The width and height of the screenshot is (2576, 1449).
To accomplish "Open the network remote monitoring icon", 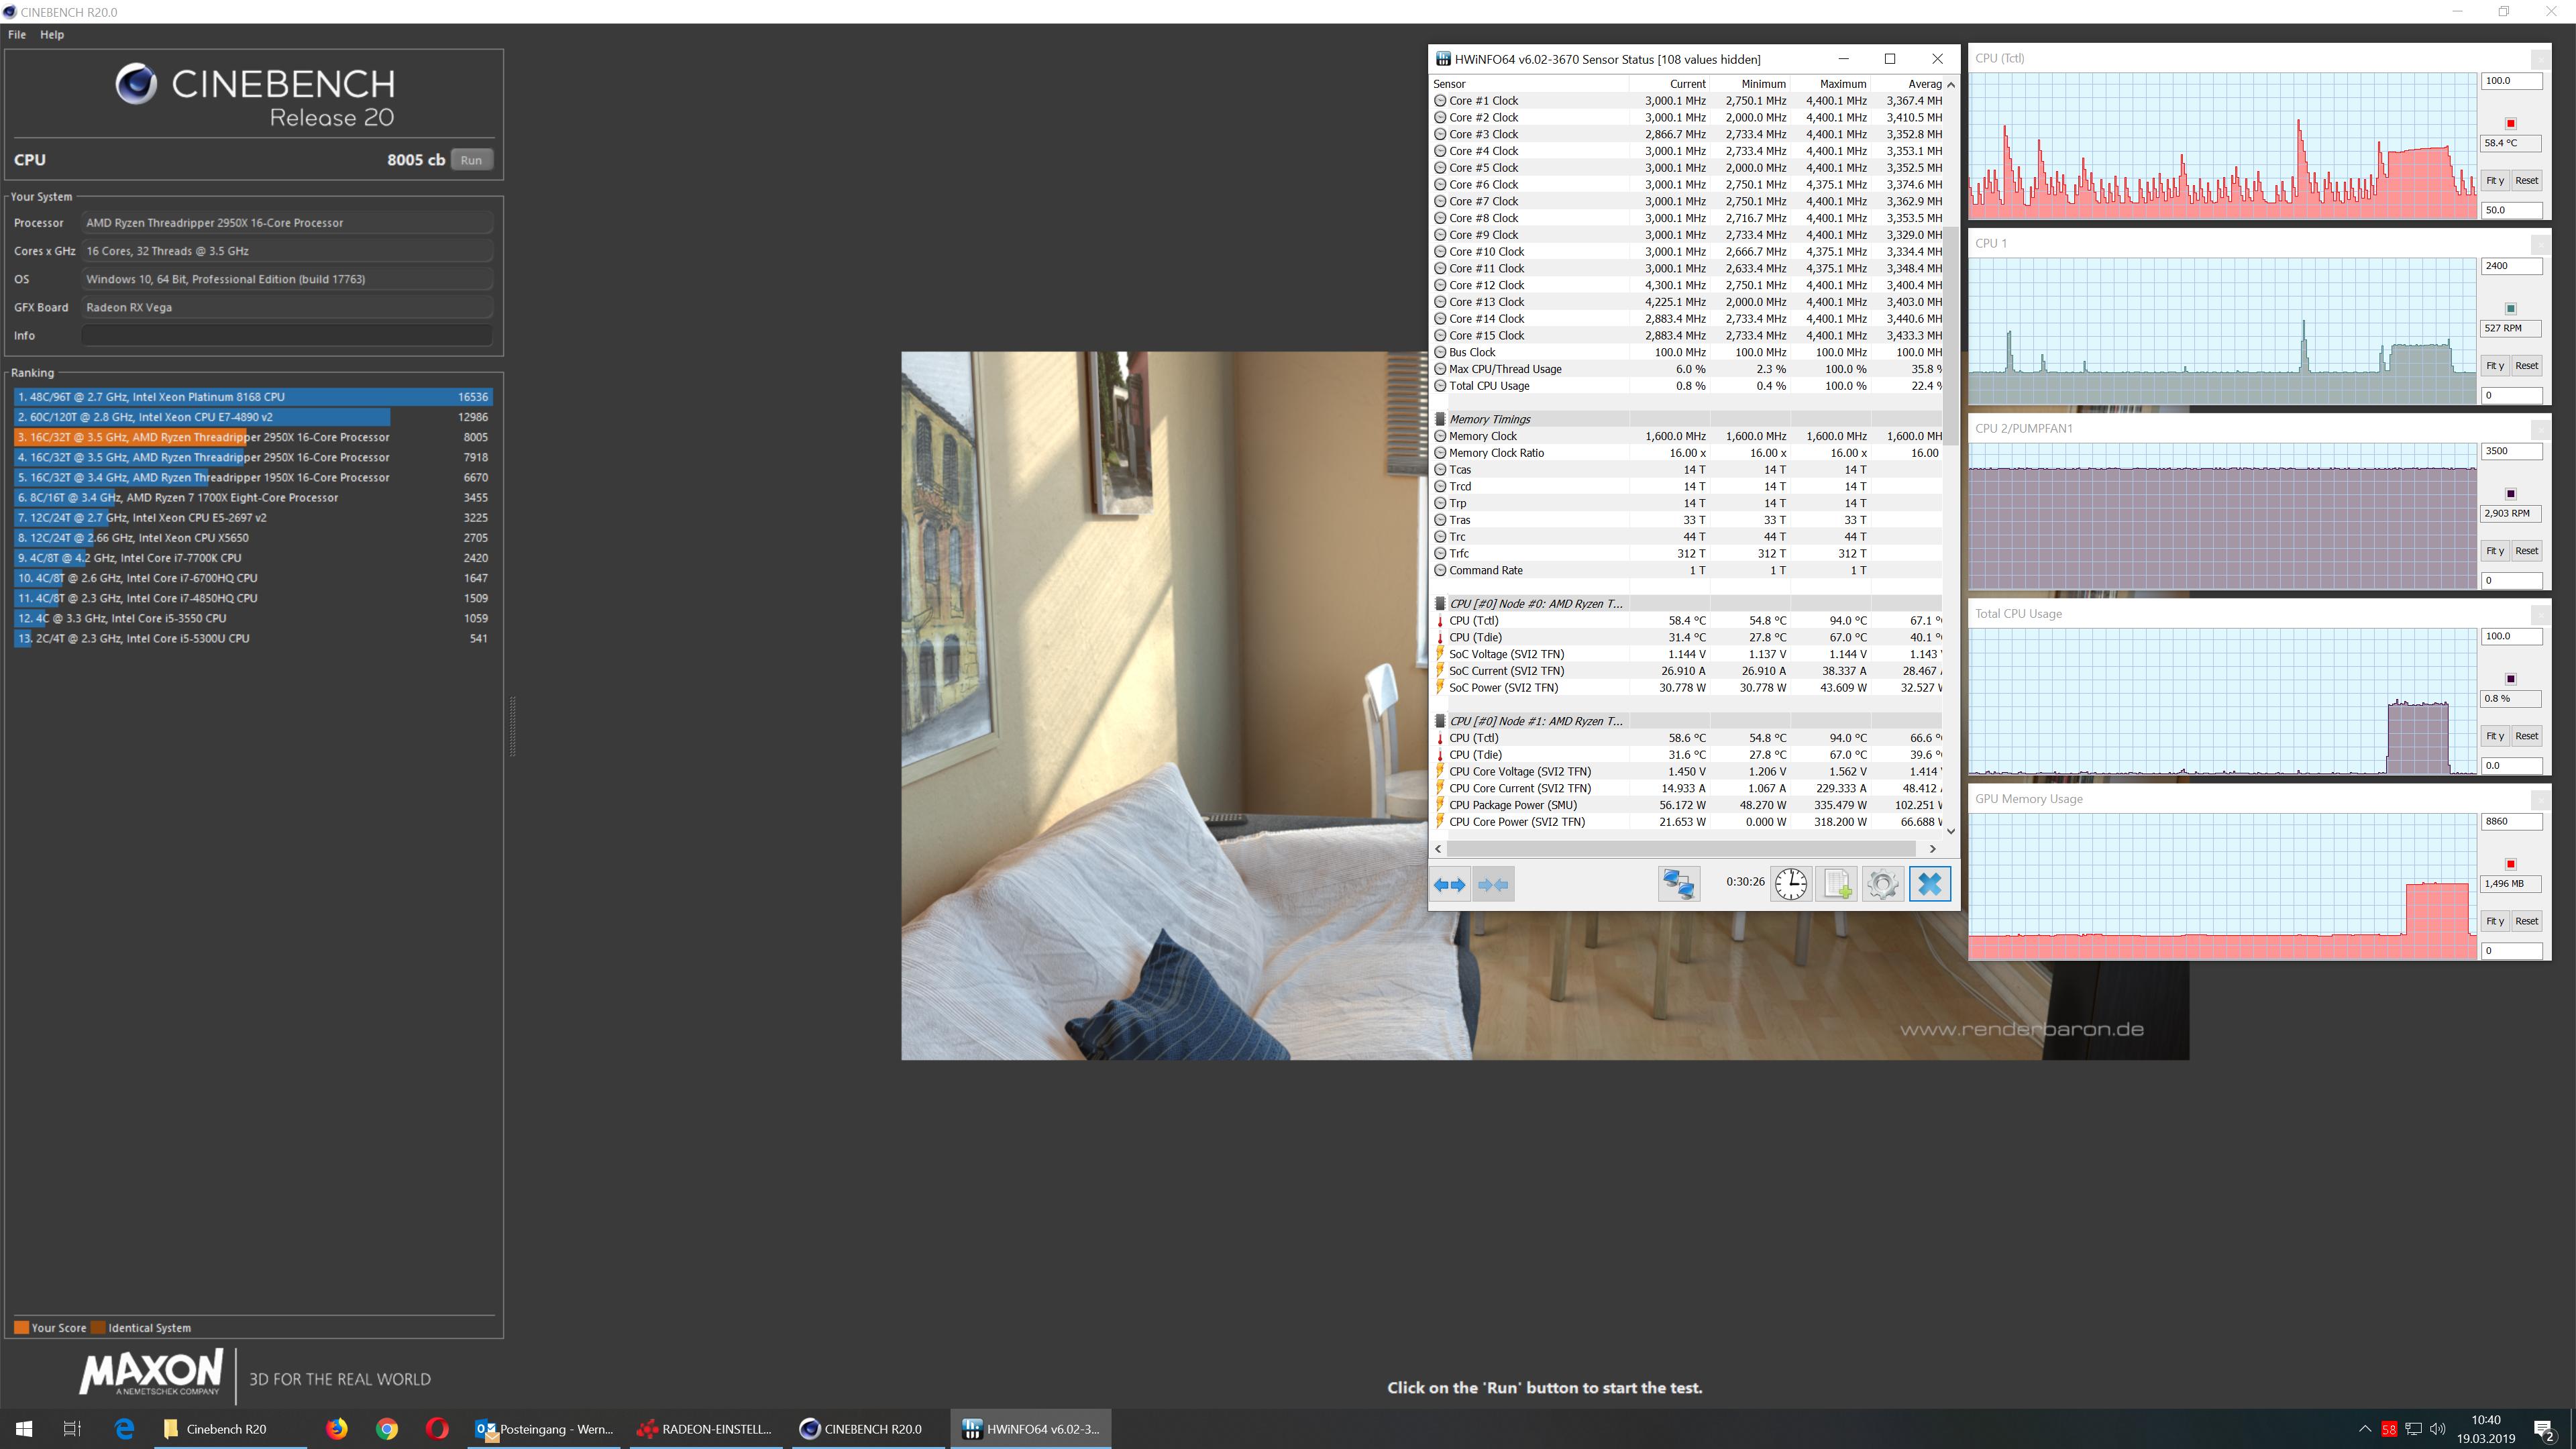I will [1678, 884].
